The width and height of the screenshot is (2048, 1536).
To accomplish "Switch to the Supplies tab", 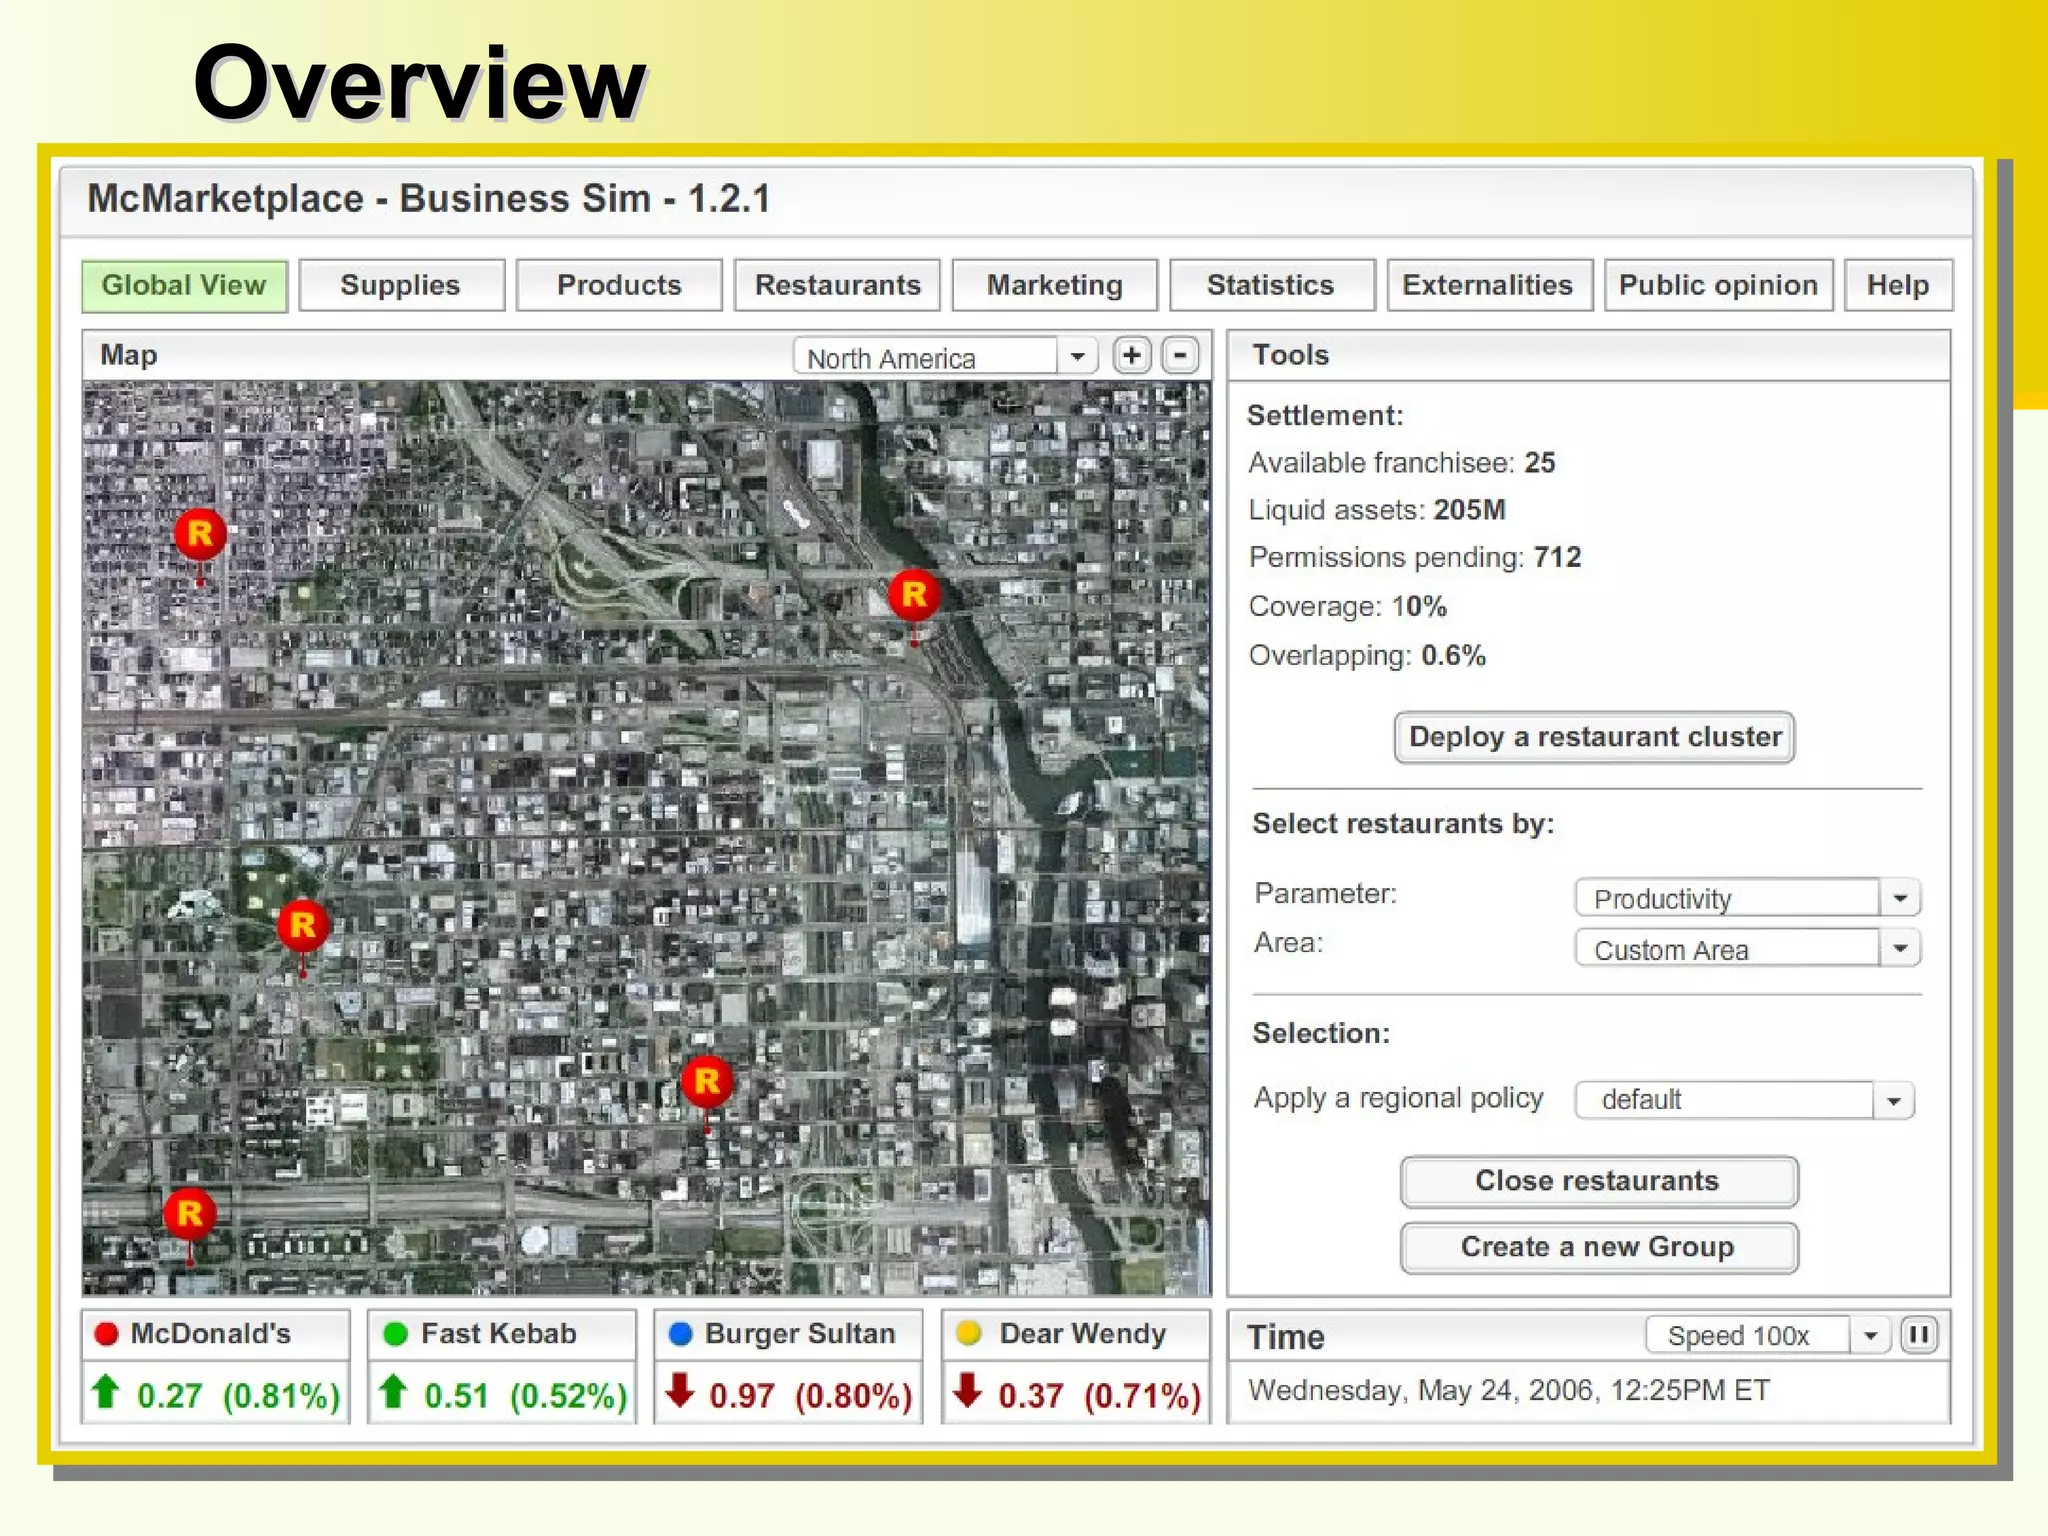I will pyautogui.click(x=400, y=286).
